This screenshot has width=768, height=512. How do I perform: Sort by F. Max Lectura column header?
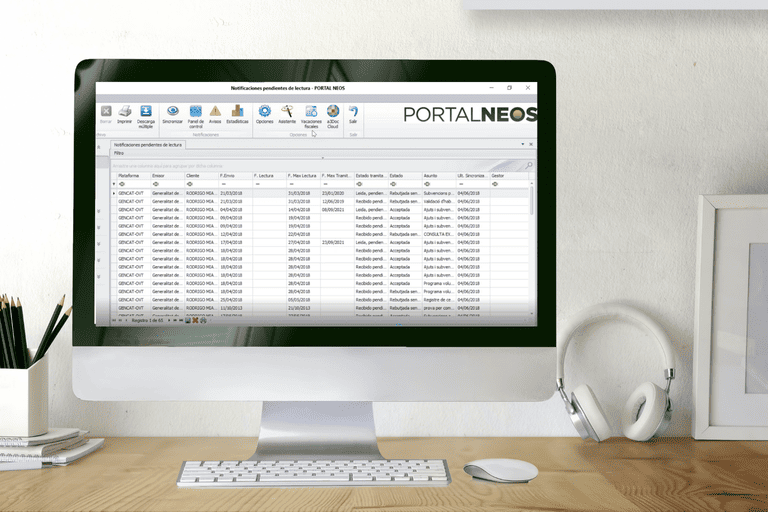303,175
